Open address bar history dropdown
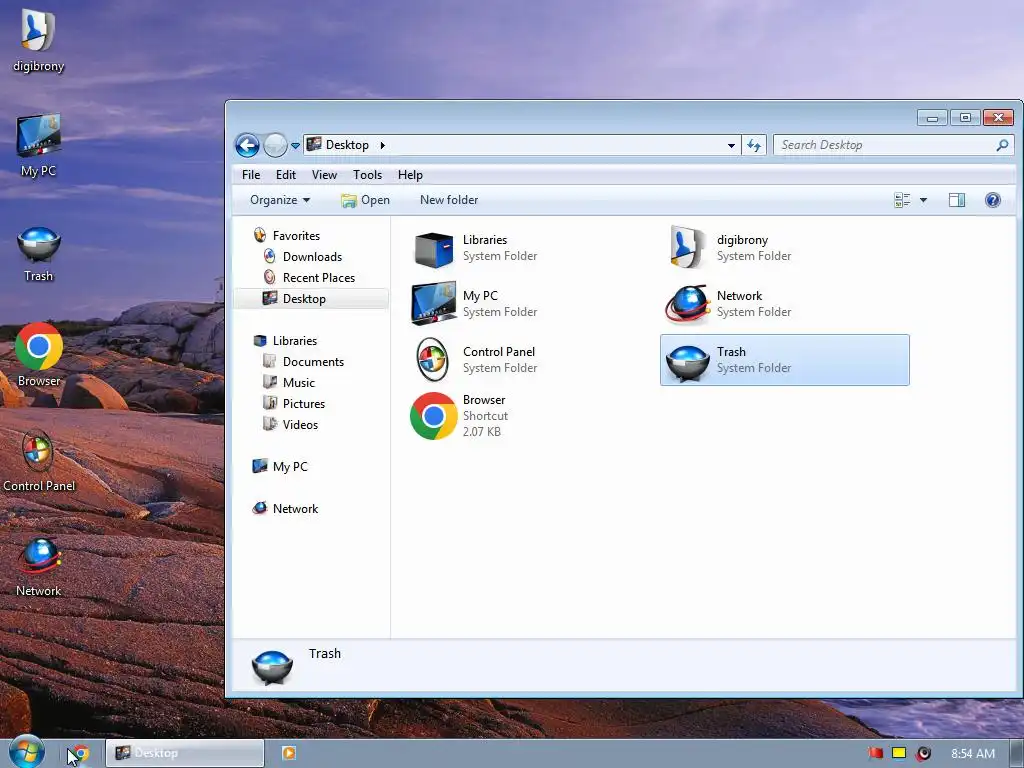 click(731, 146)
